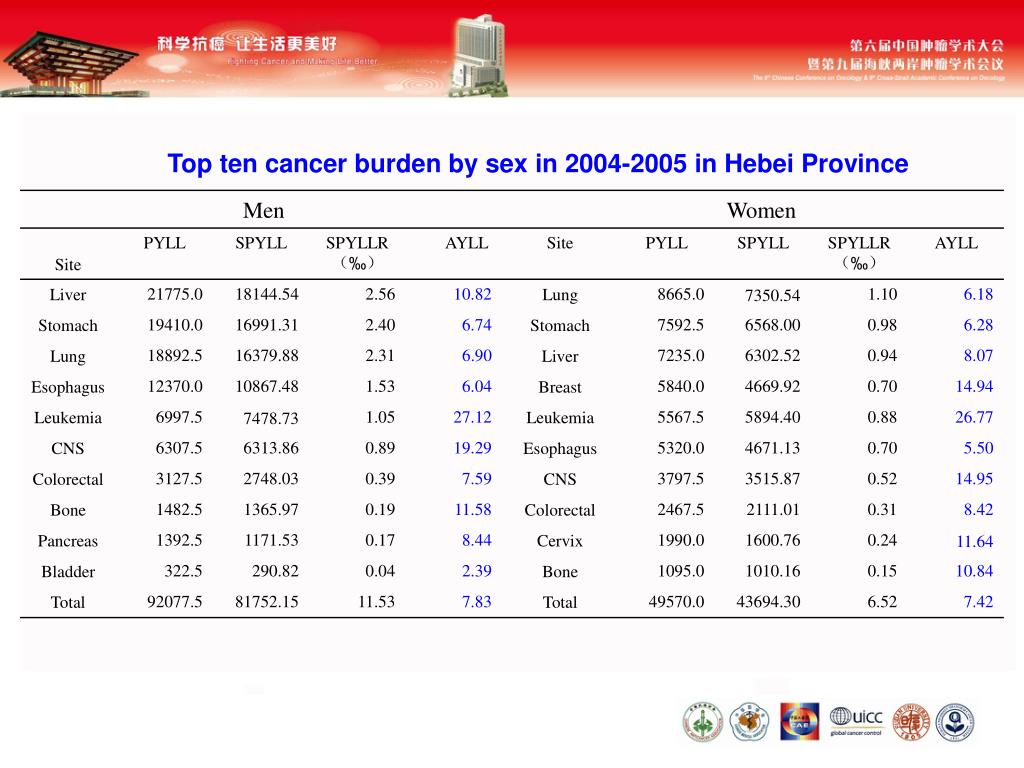Click the blue total AYLL 7.83

pos(476,601)
